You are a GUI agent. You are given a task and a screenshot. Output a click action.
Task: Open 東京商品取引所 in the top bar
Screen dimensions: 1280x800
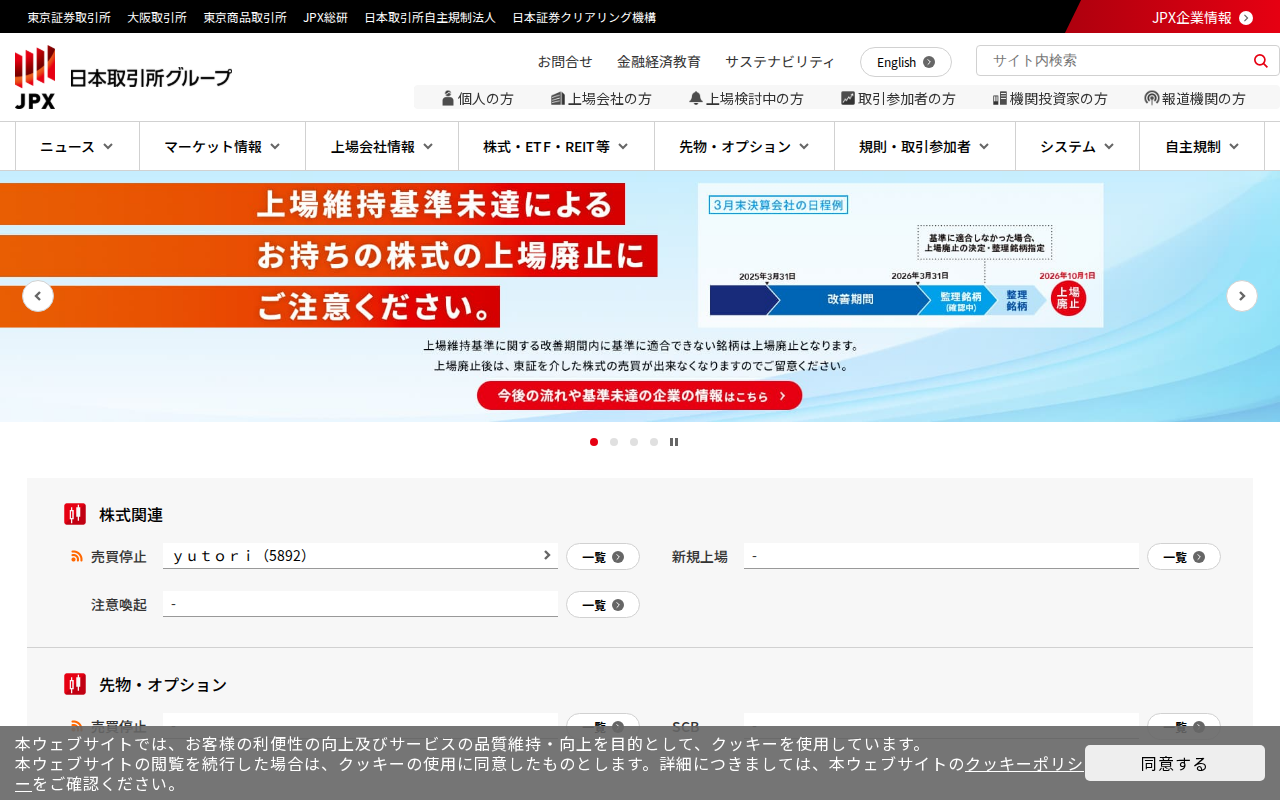245,17
